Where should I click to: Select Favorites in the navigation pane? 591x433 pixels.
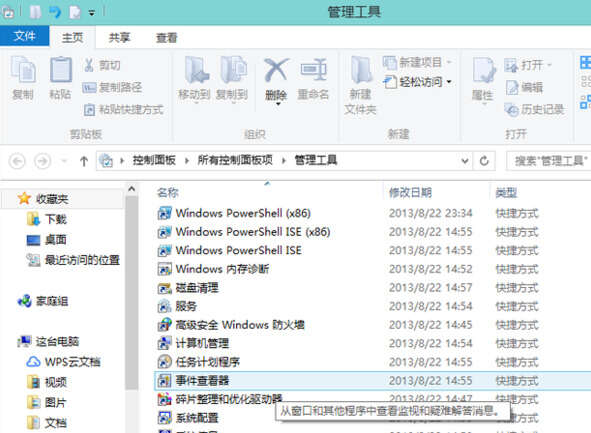click(52, 199)
